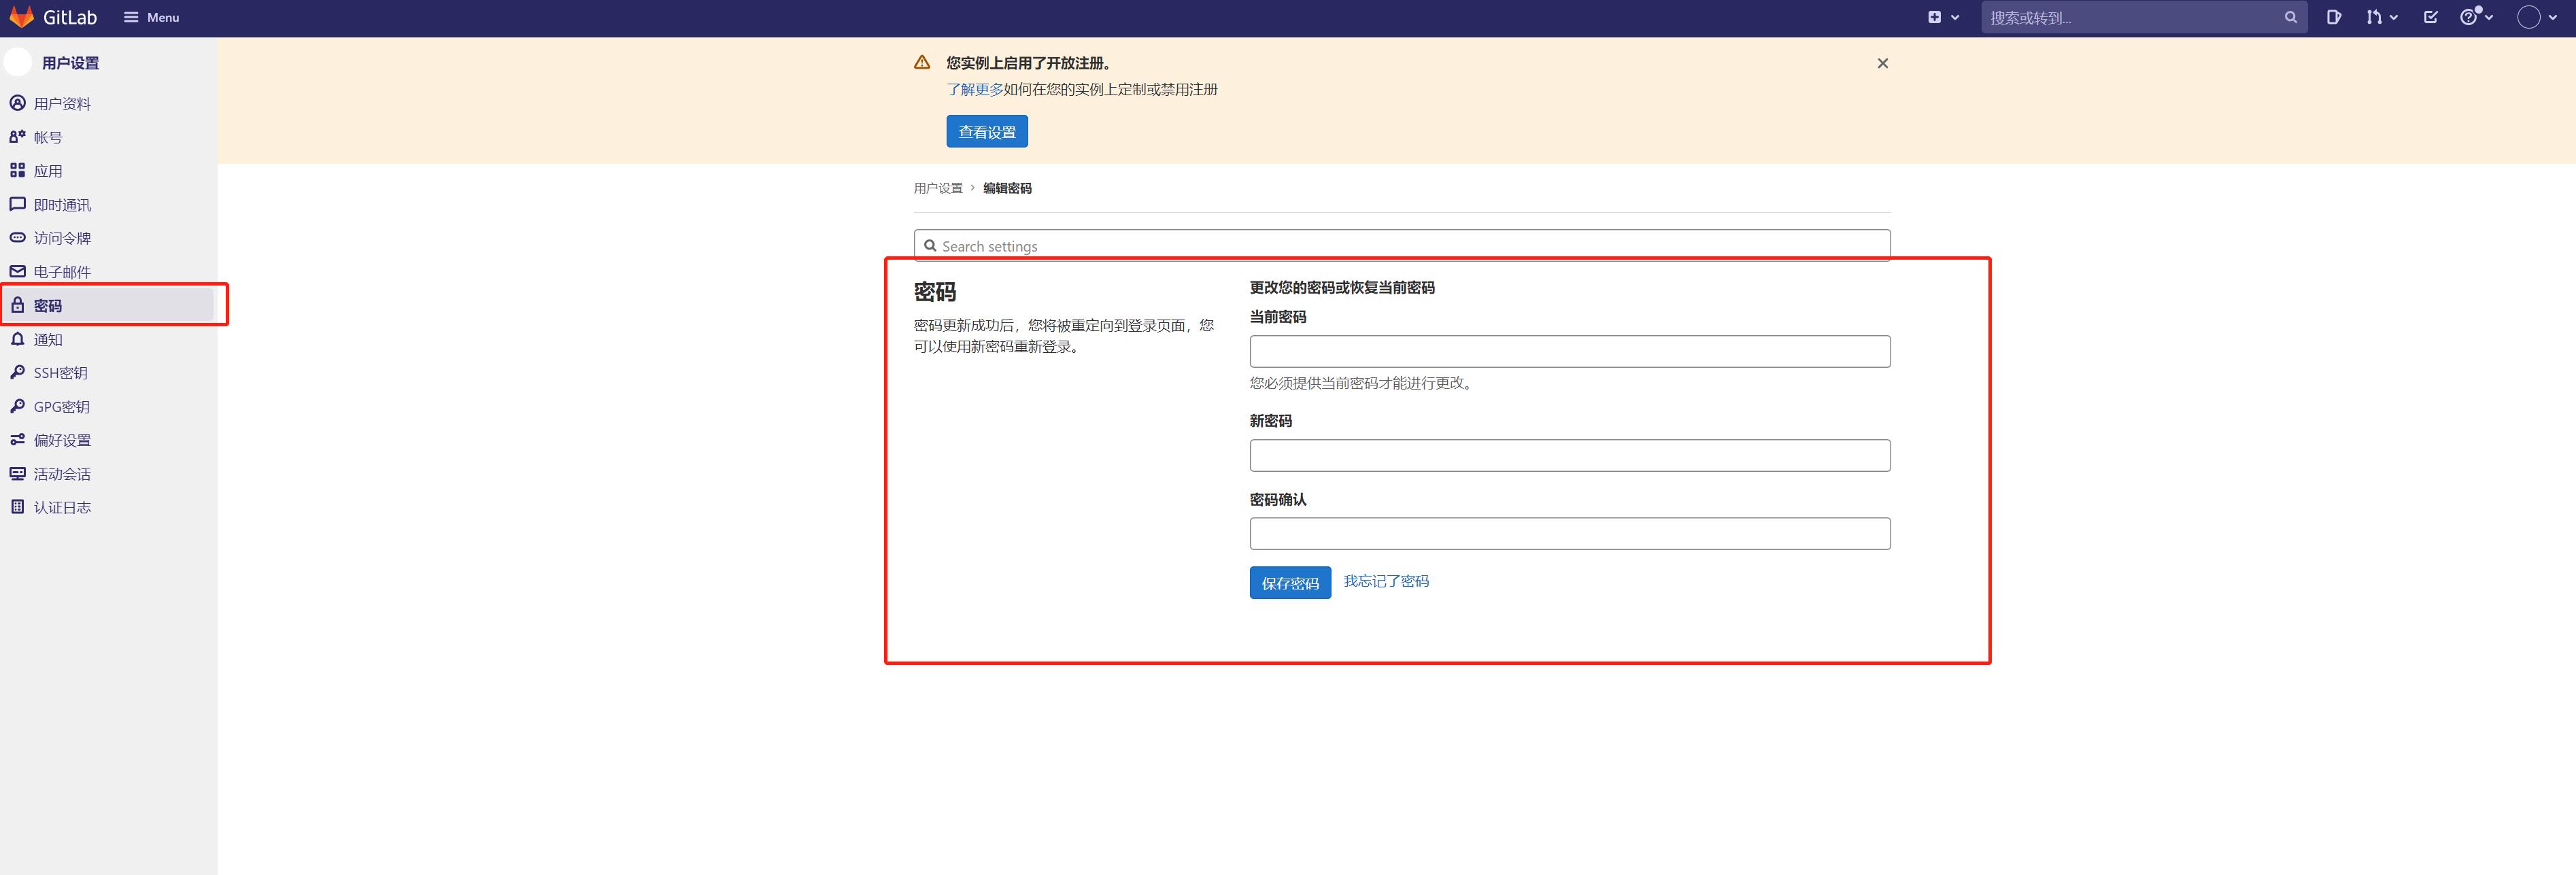Click the 新密码 input field
The height and width of the screenshot is (875, 2576).
1570,455
